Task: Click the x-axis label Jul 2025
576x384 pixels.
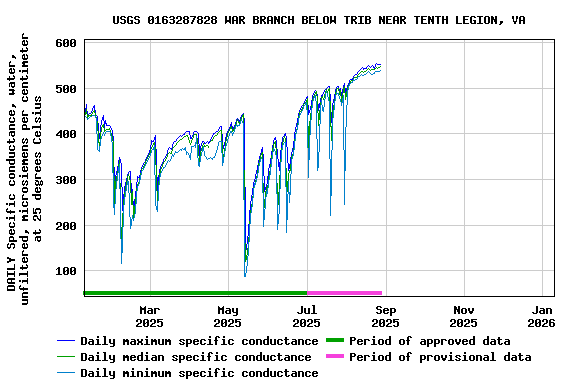Action: click(x=307, y=317)
